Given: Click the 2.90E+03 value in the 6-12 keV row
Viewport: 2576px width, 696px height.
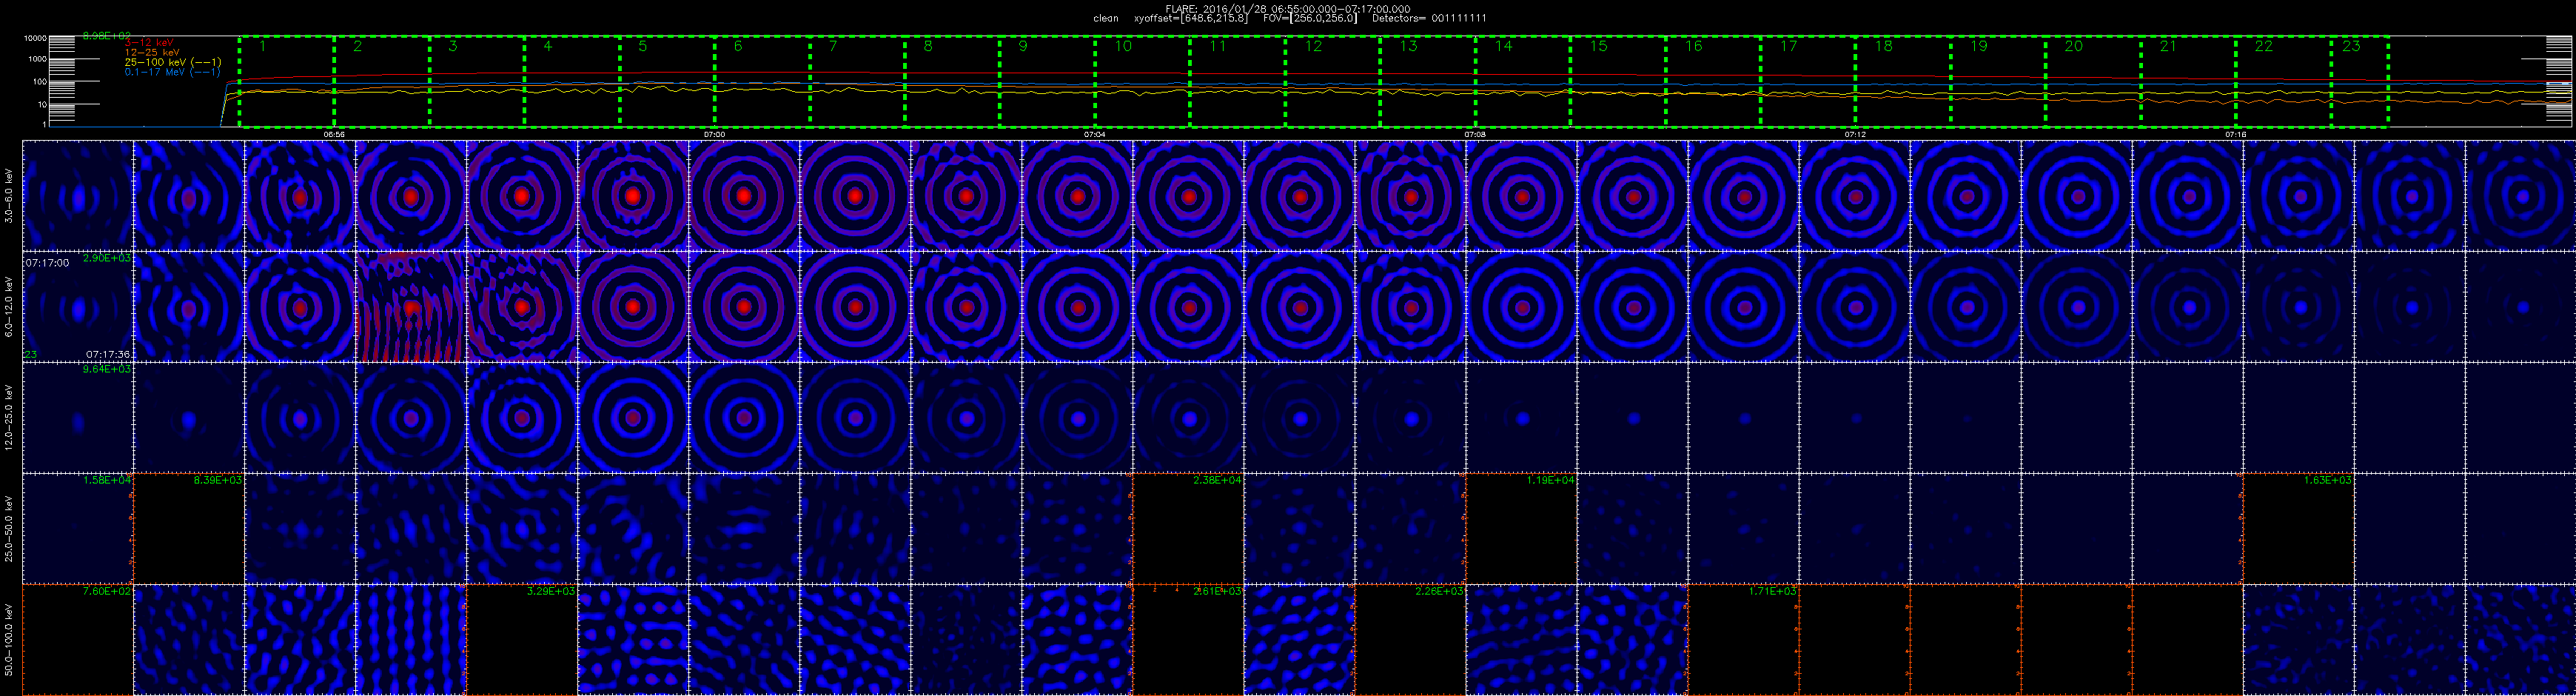Looking at the screenshot, I should click(x=106, y=258).
